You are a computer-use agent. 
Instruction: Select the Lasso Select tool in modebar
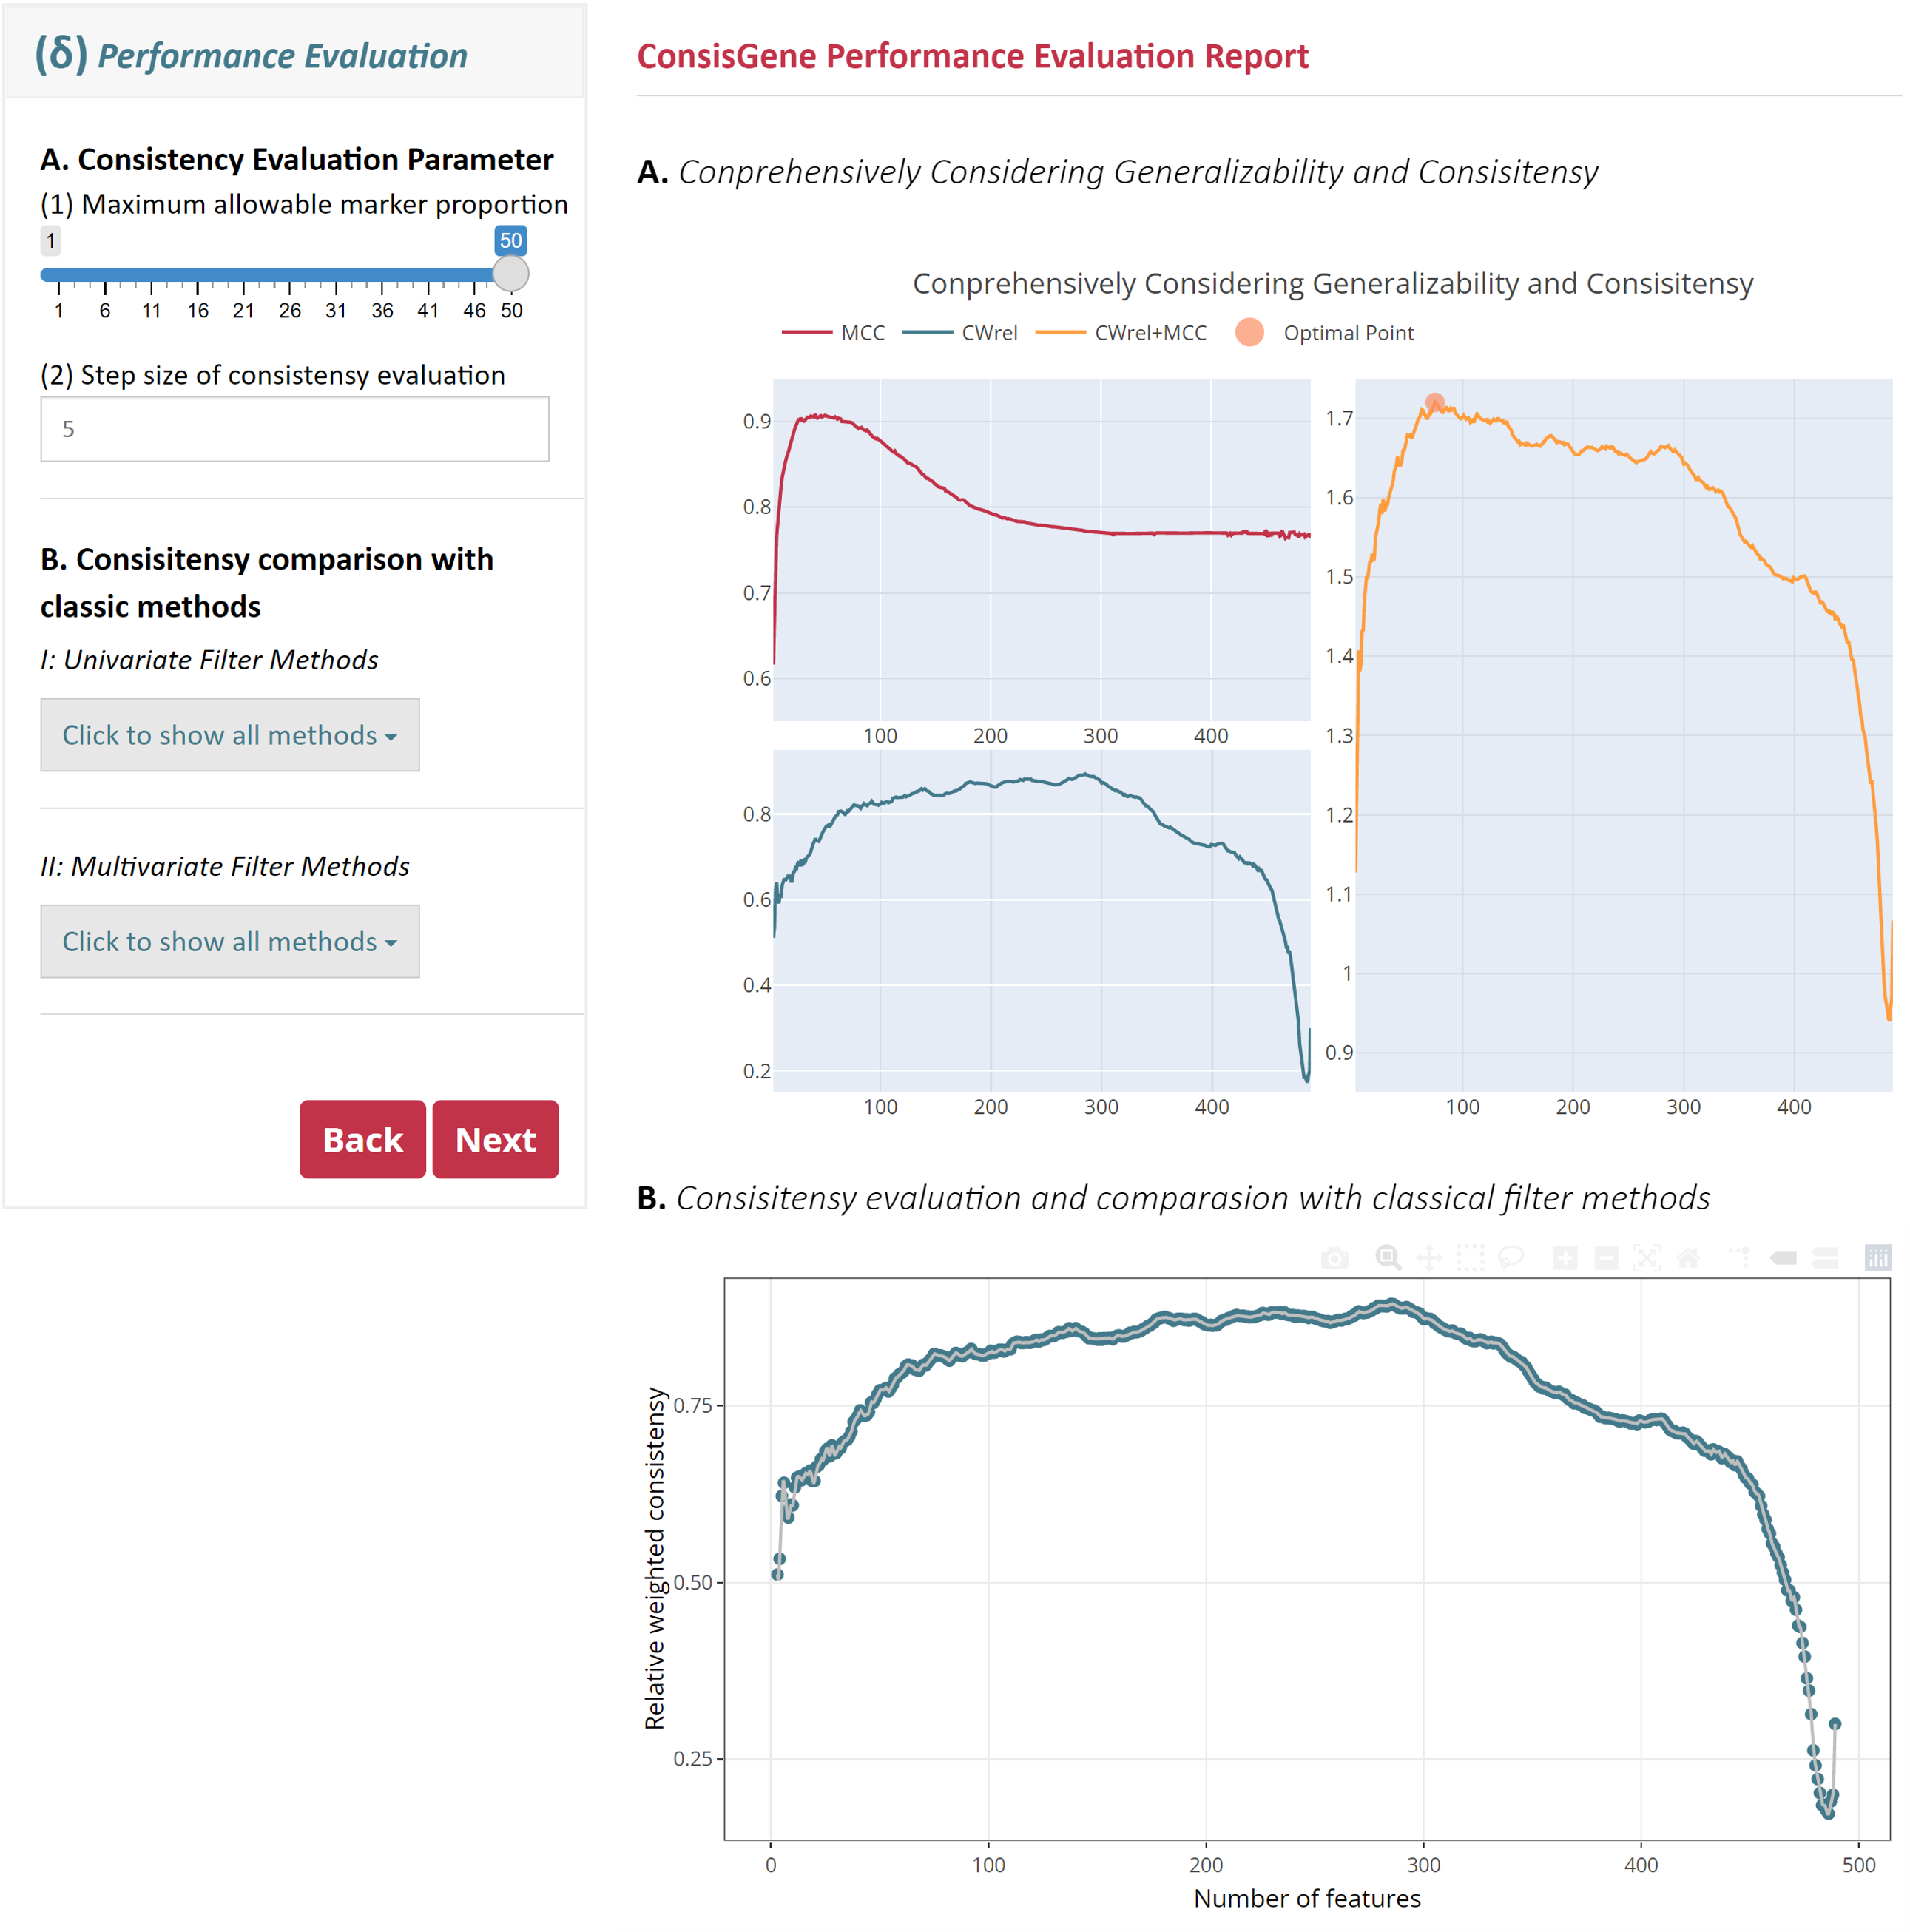pyautogui.click(x=1511, y=1258)
